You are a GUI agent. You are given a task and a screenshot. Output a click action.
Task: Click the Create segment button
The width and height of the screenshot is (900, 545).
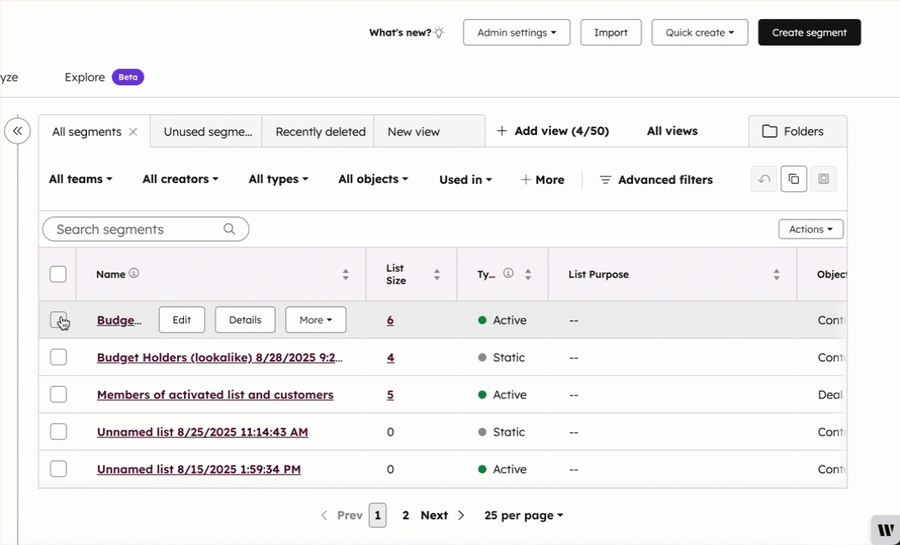coord(809,32)
